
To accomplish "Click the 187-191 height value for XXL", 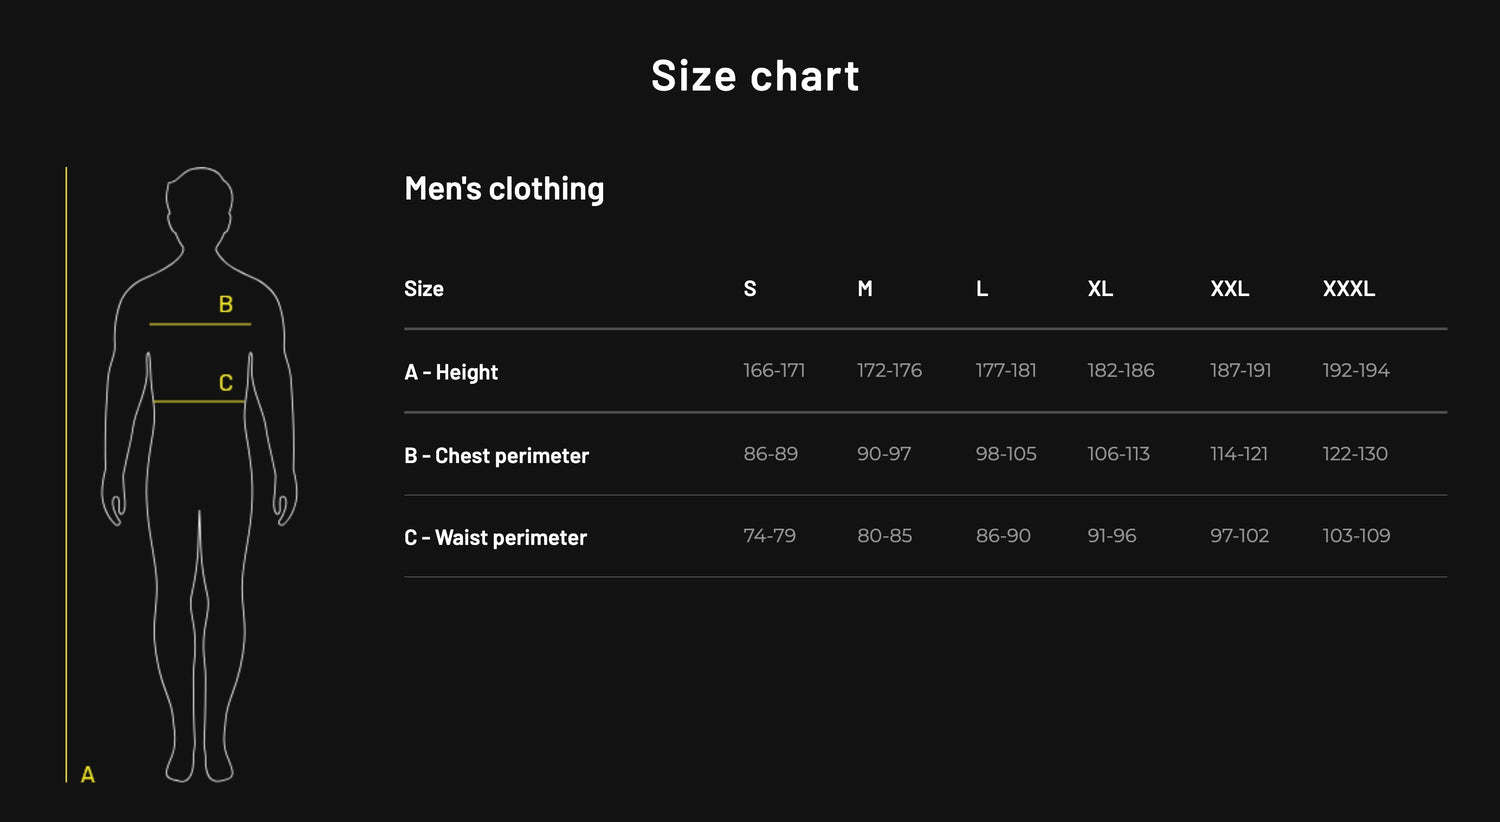I will point(1240,371).
